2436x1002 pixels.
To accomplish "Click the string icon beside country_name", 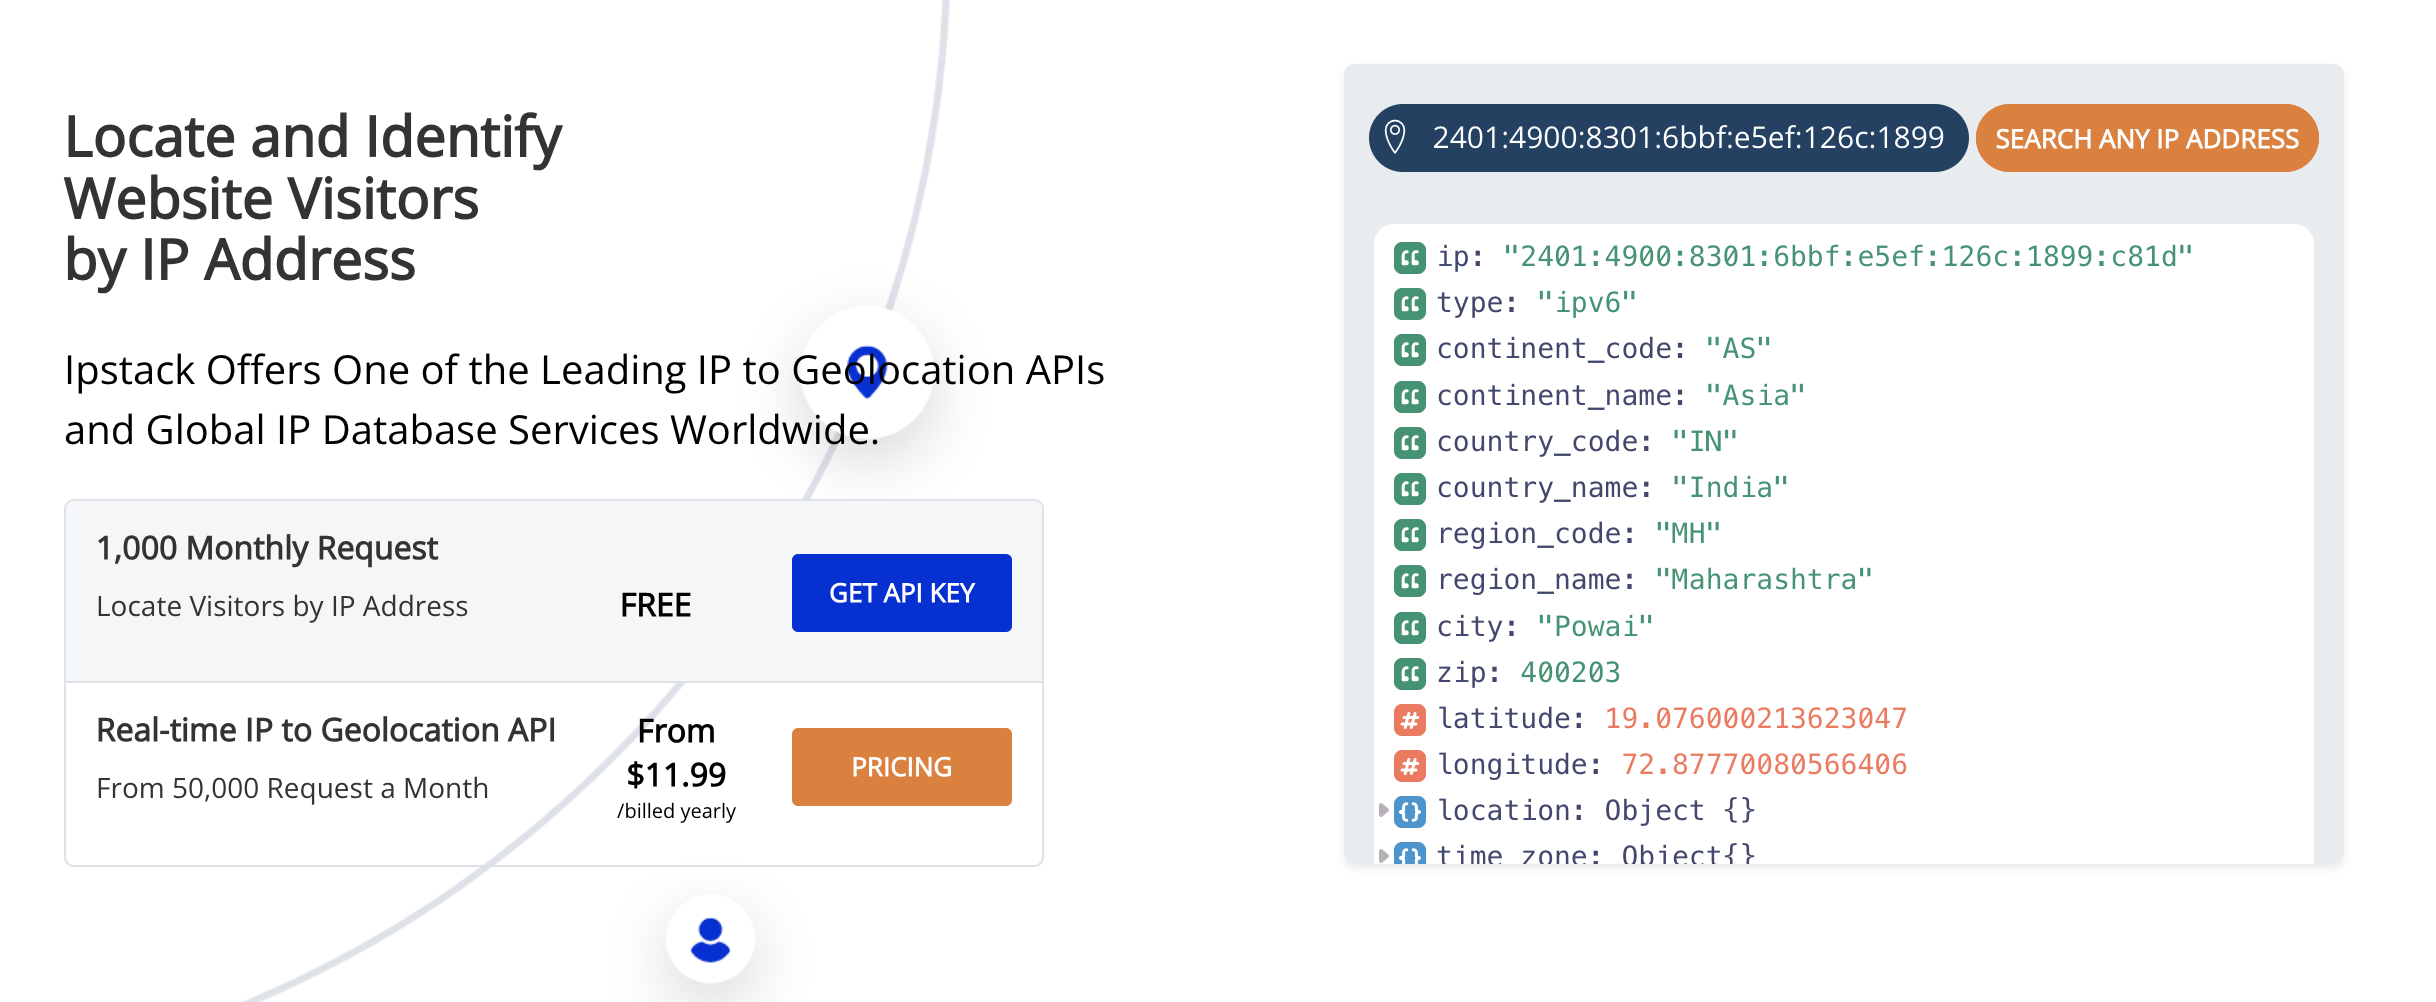I will [1409, 488].
